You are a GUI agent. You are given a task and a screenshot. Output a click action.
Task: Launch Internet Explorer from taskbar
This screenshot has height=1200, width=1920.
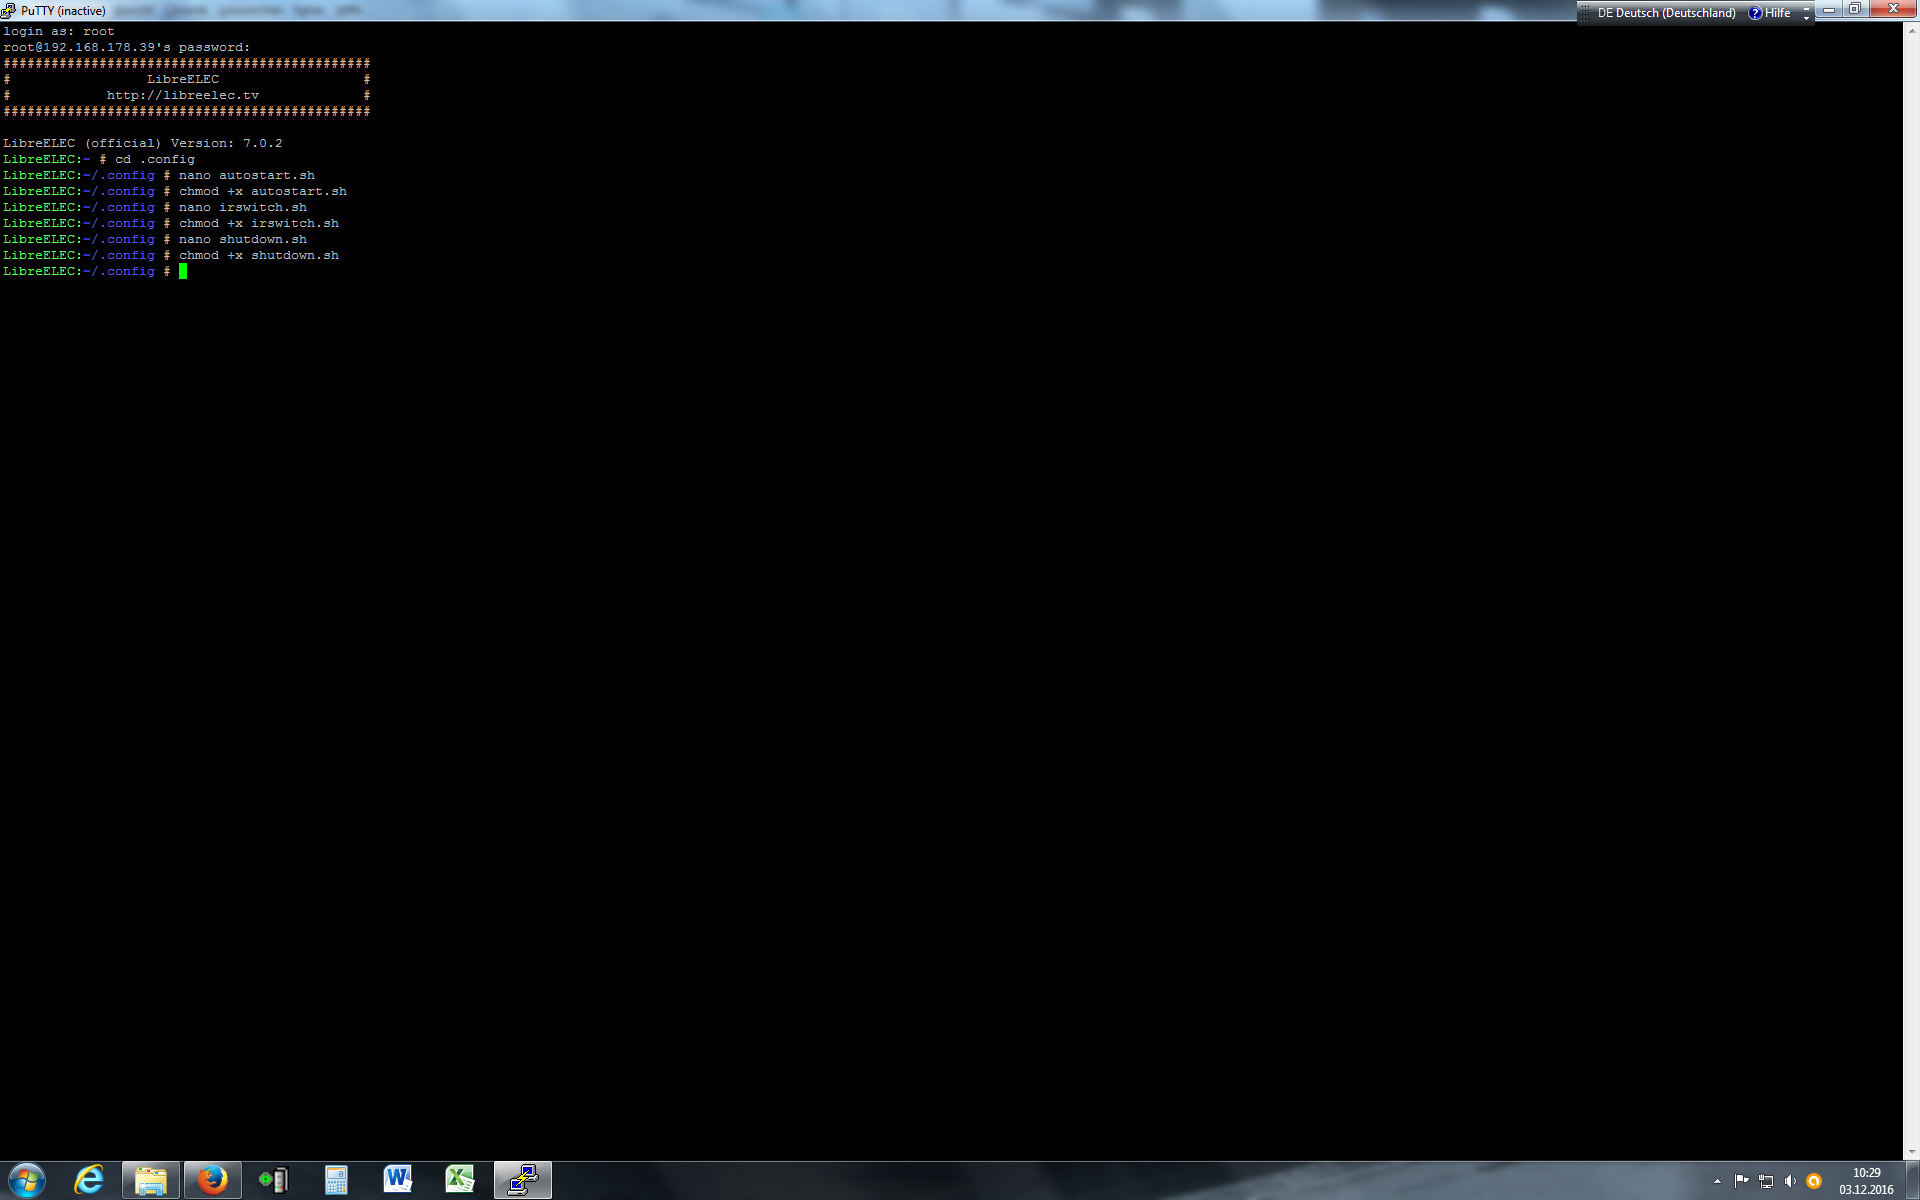(89, 1180)
